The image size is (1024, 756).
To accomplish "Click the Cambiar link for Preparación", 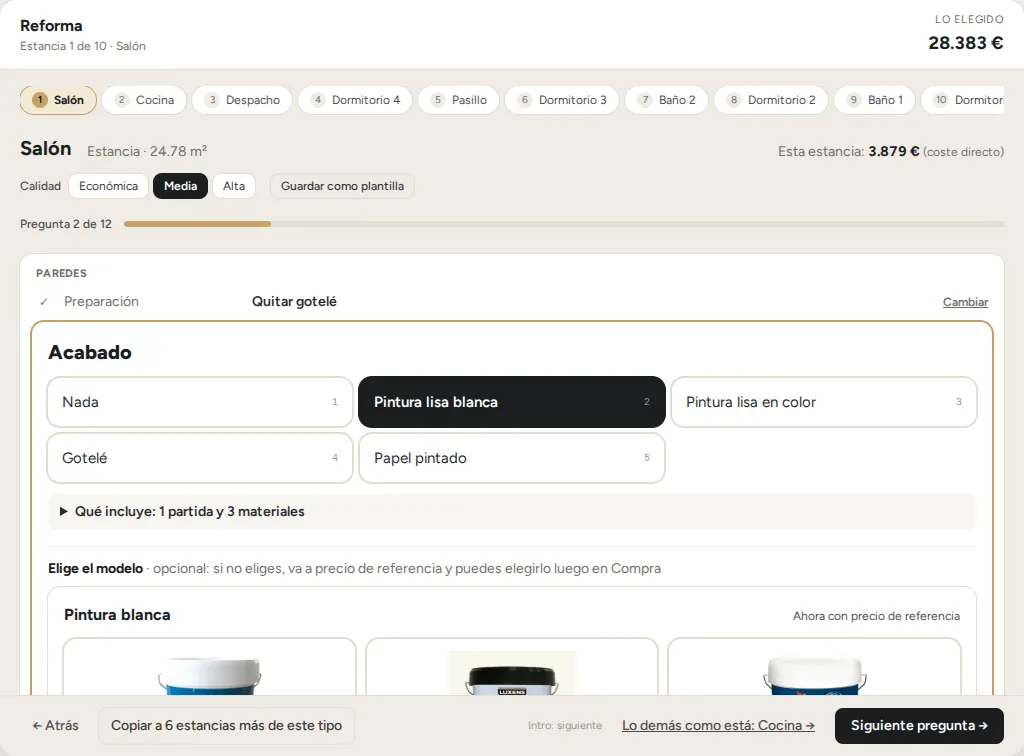I will point(965,302).
